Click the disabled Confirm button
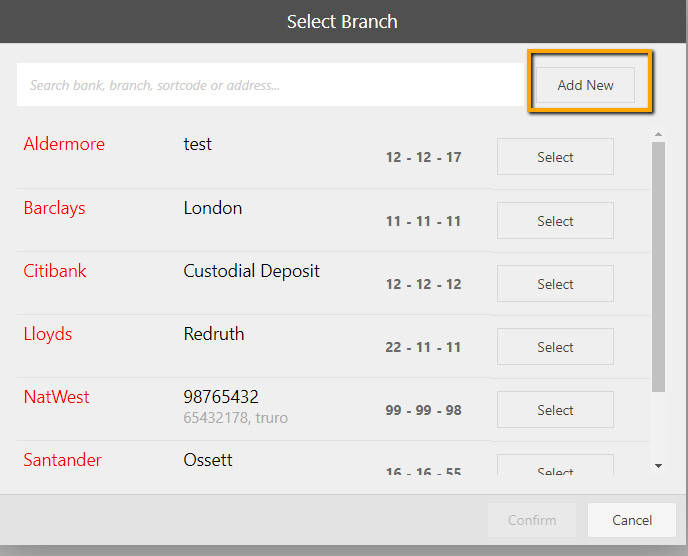The height and width of the screenshot is (556, 688). (532, 520)
